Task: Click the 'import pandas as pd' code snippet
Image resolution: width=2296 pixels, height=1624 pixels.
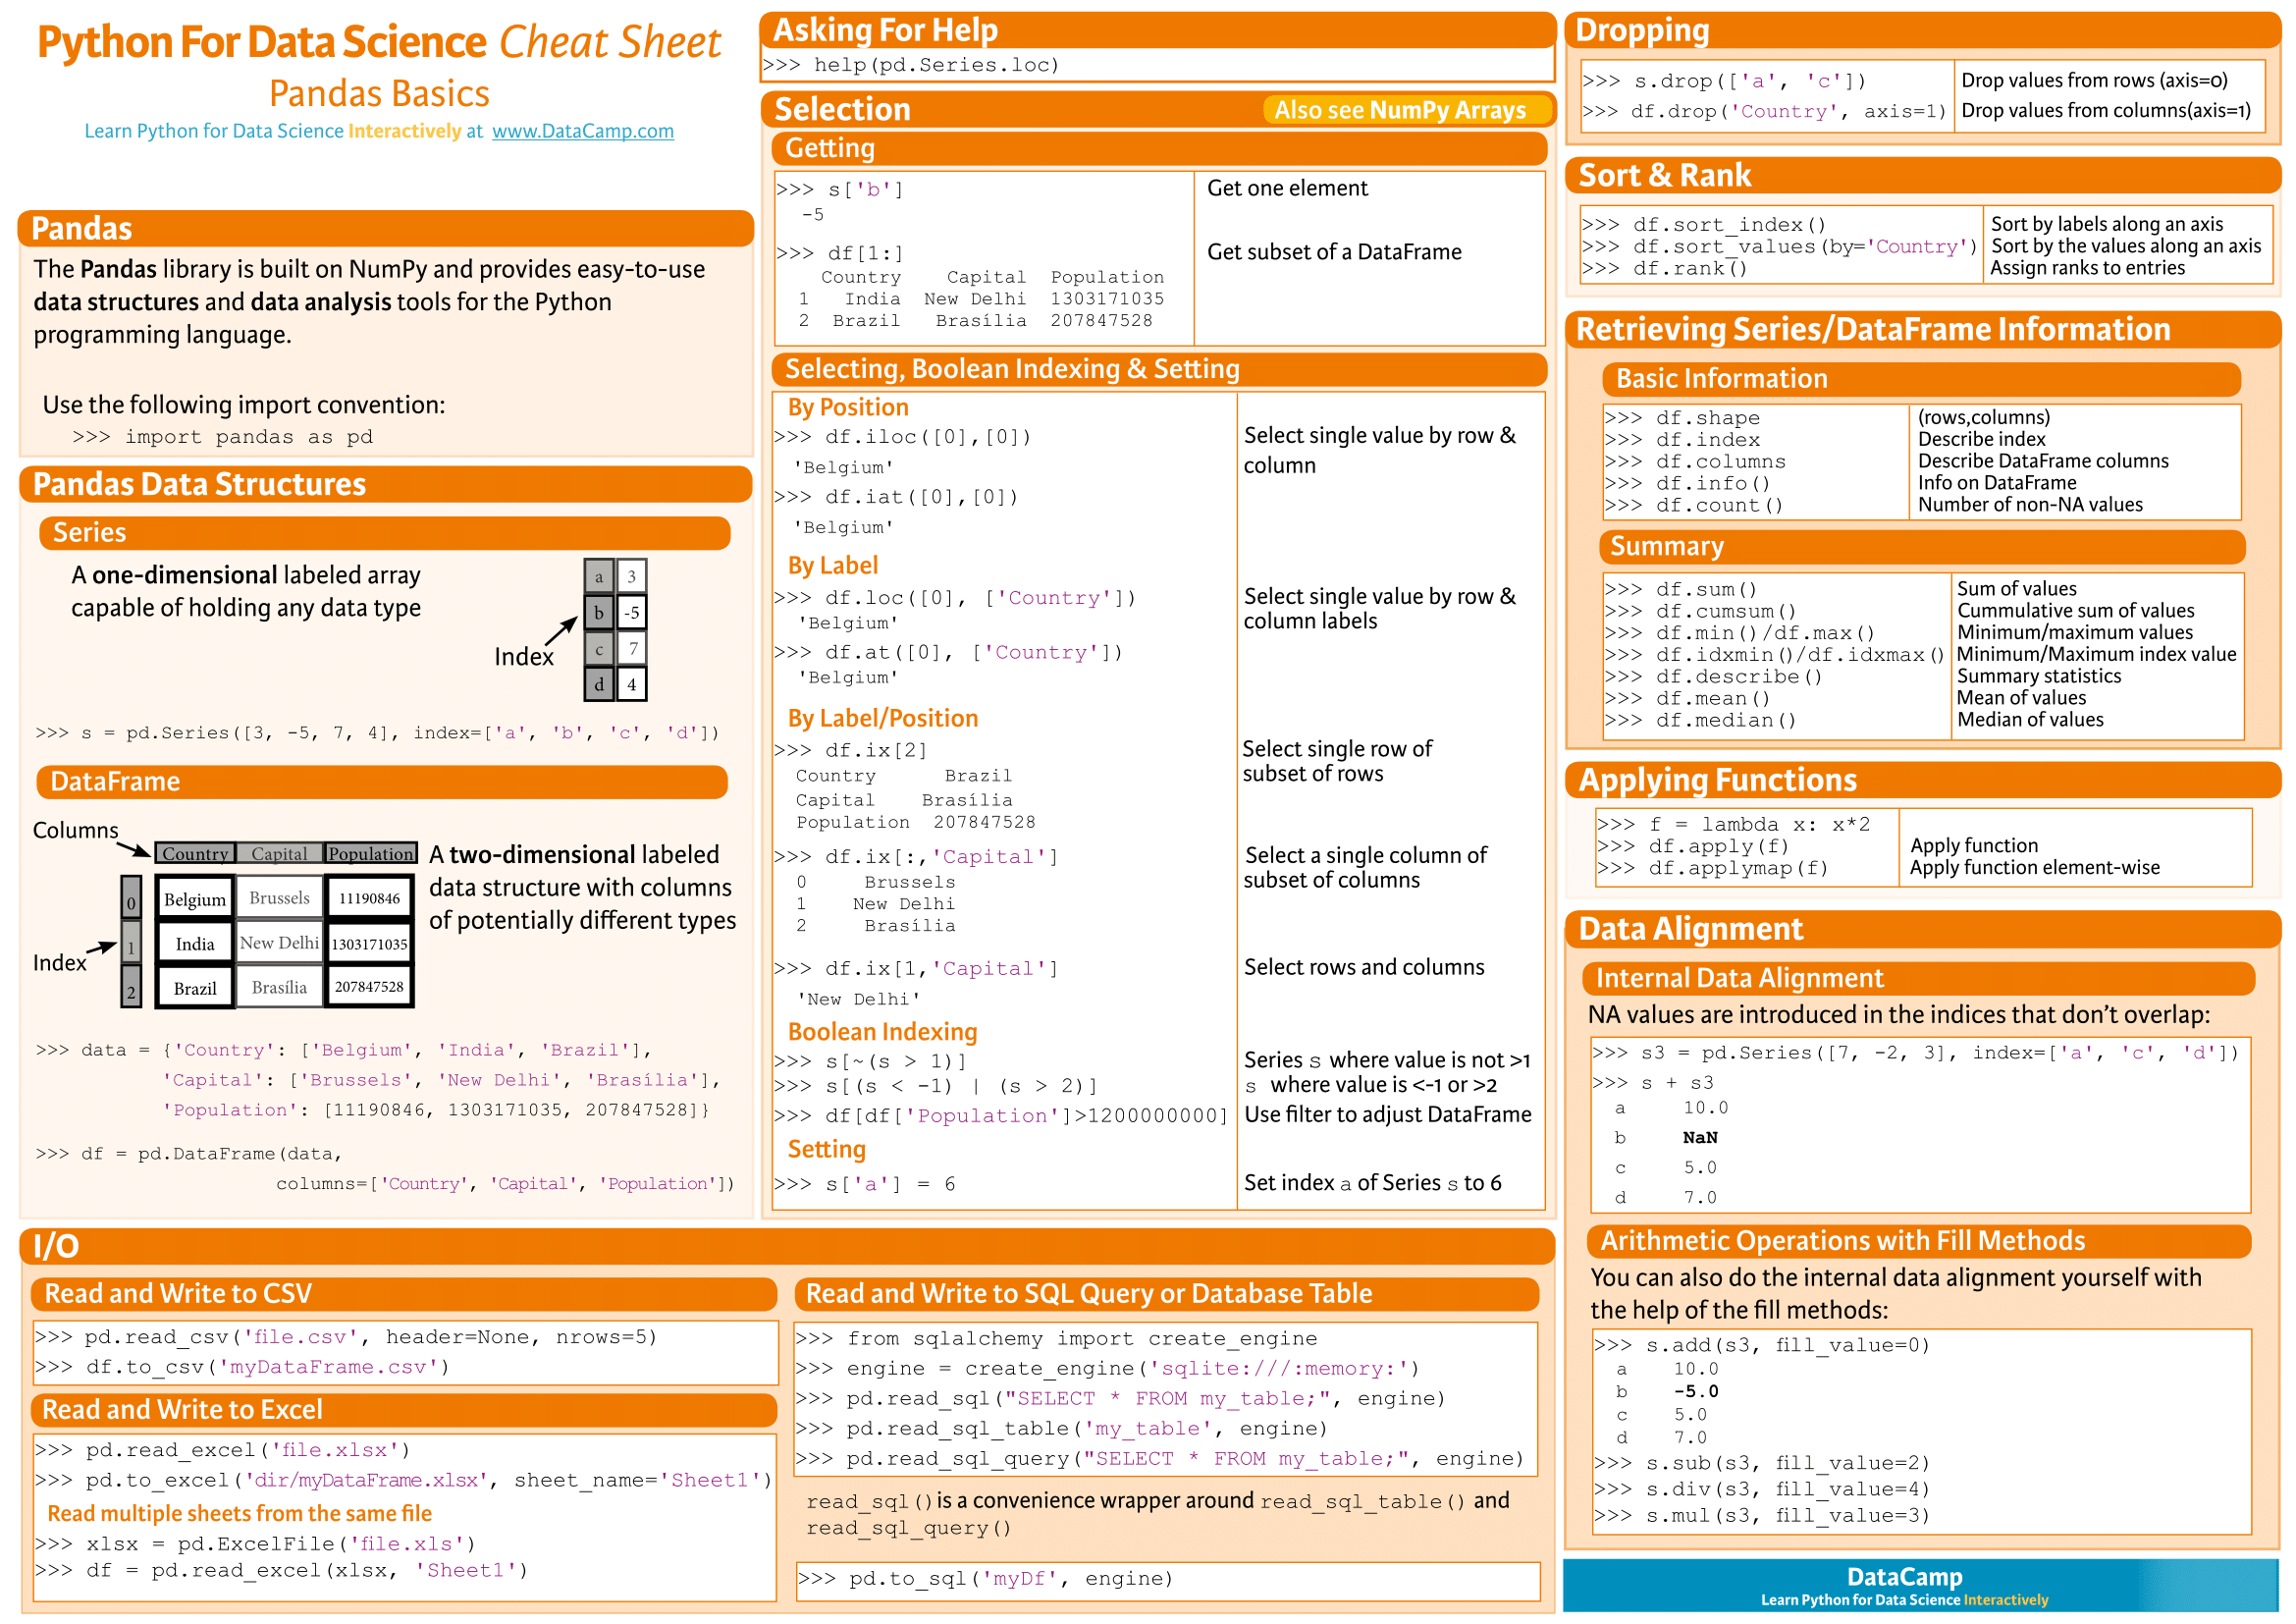Action: [222, 436]
